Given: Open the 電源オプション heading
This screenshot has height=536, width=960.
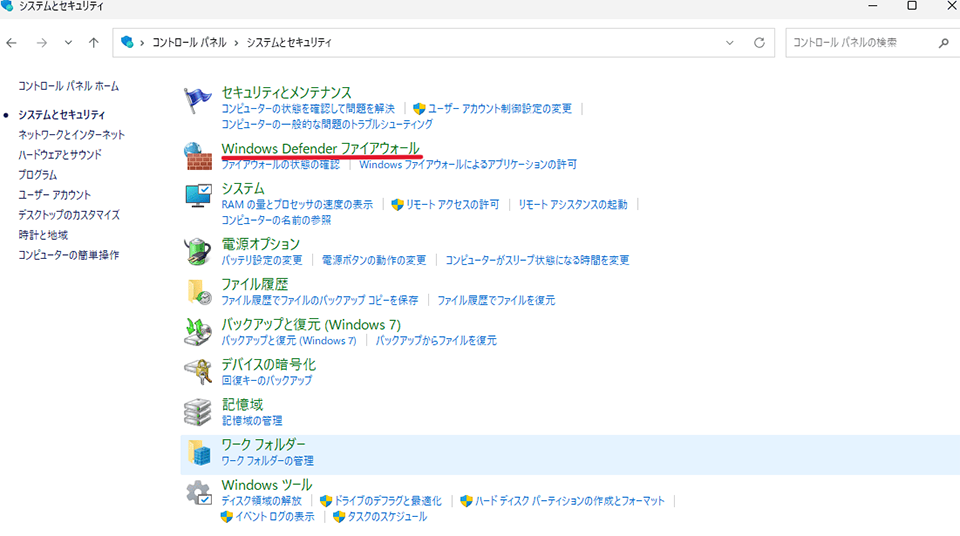Looking at the screenshot, I should pyautogui.click(x=260, y=244).
